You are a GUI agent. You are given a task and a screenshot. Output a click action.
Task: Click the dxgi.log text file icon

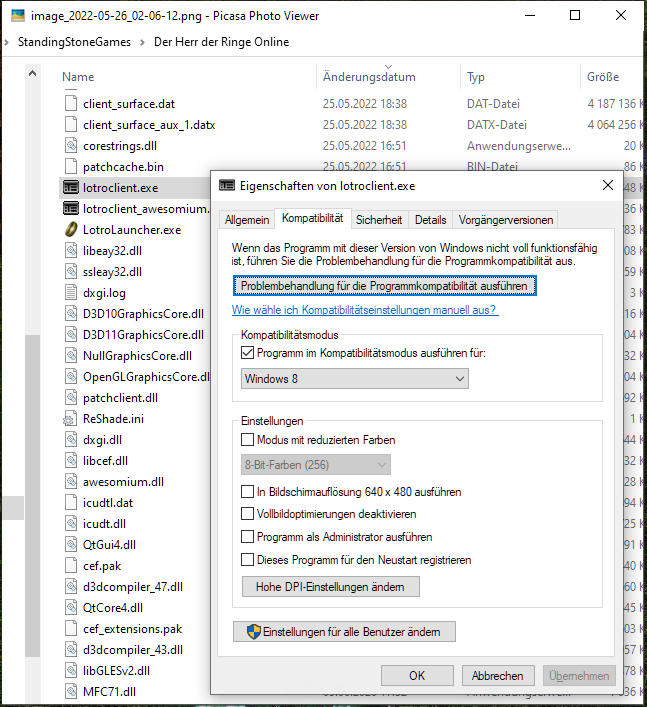pyautogui.click(x=71, y=293)
